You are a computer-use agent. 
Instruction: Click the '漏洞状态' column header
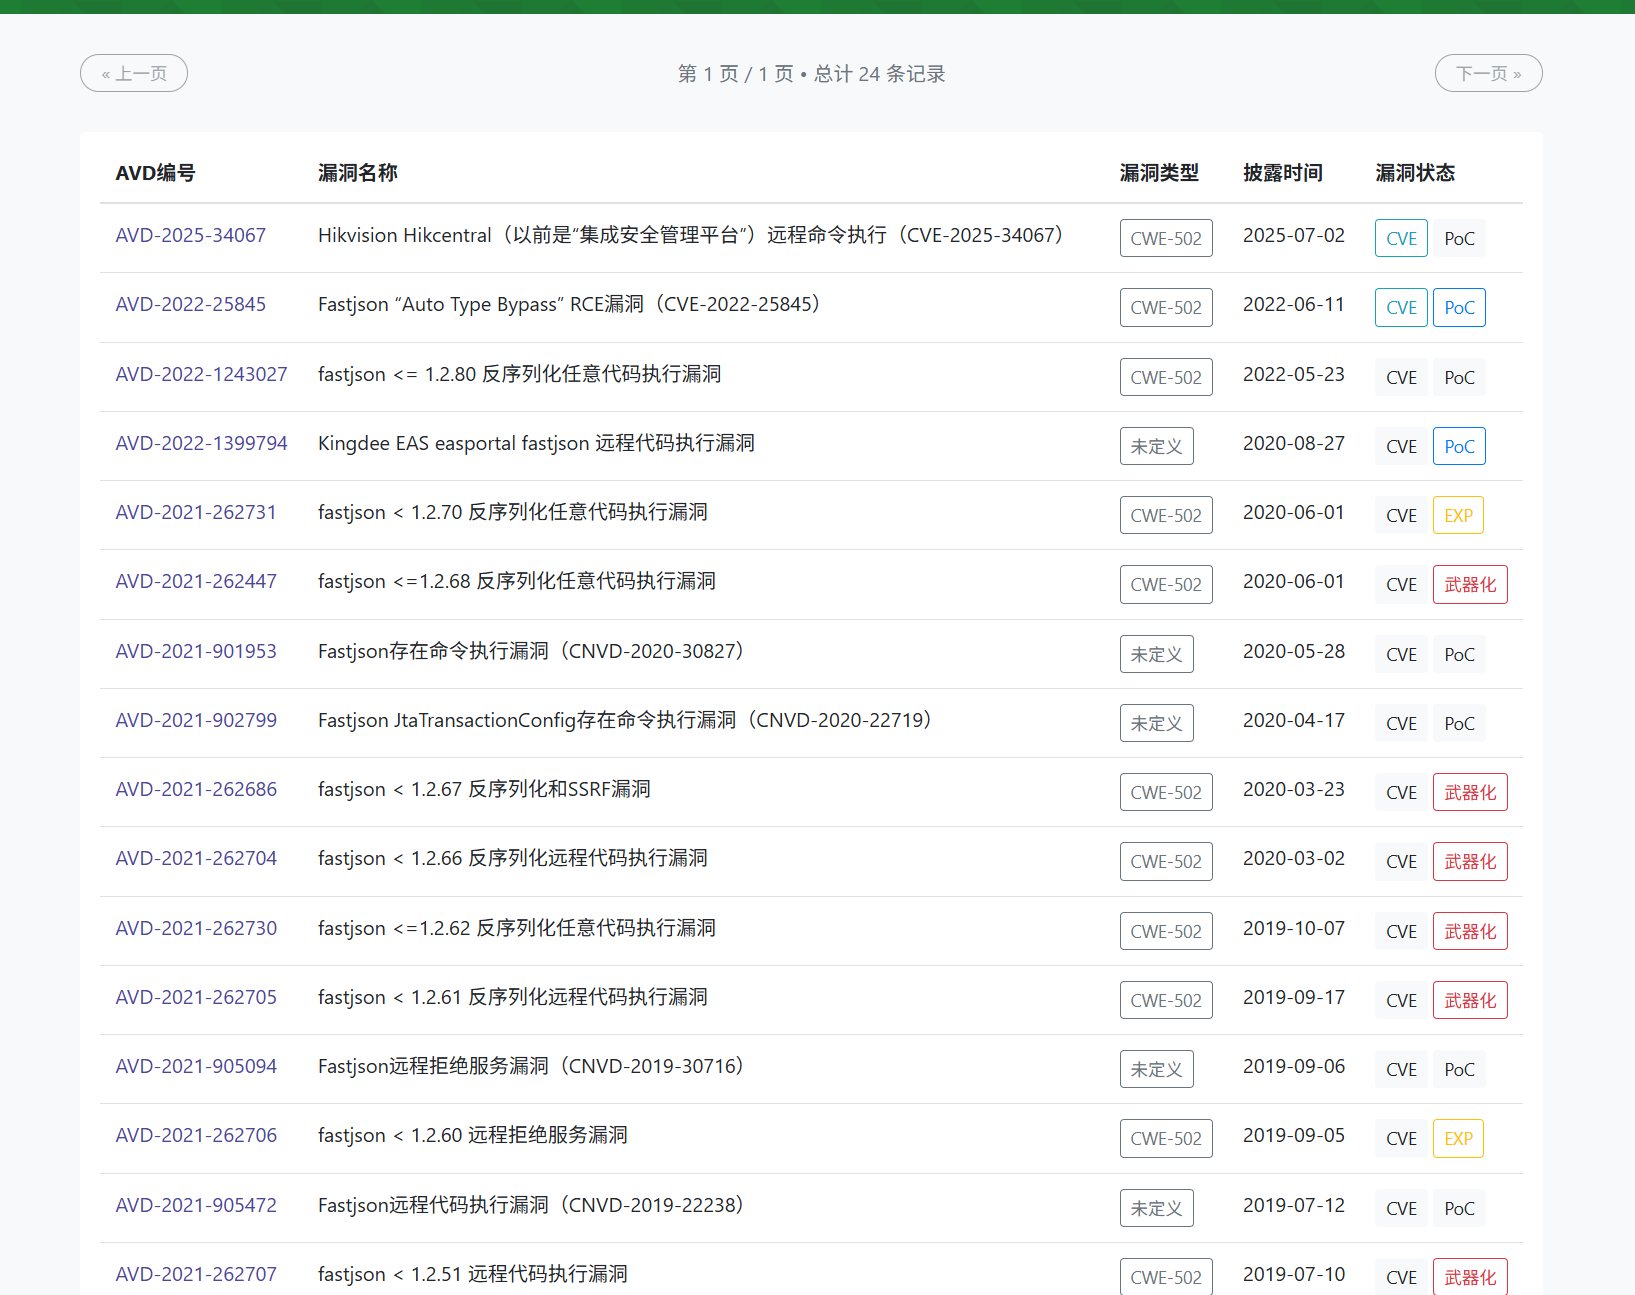click(1415, 173)
